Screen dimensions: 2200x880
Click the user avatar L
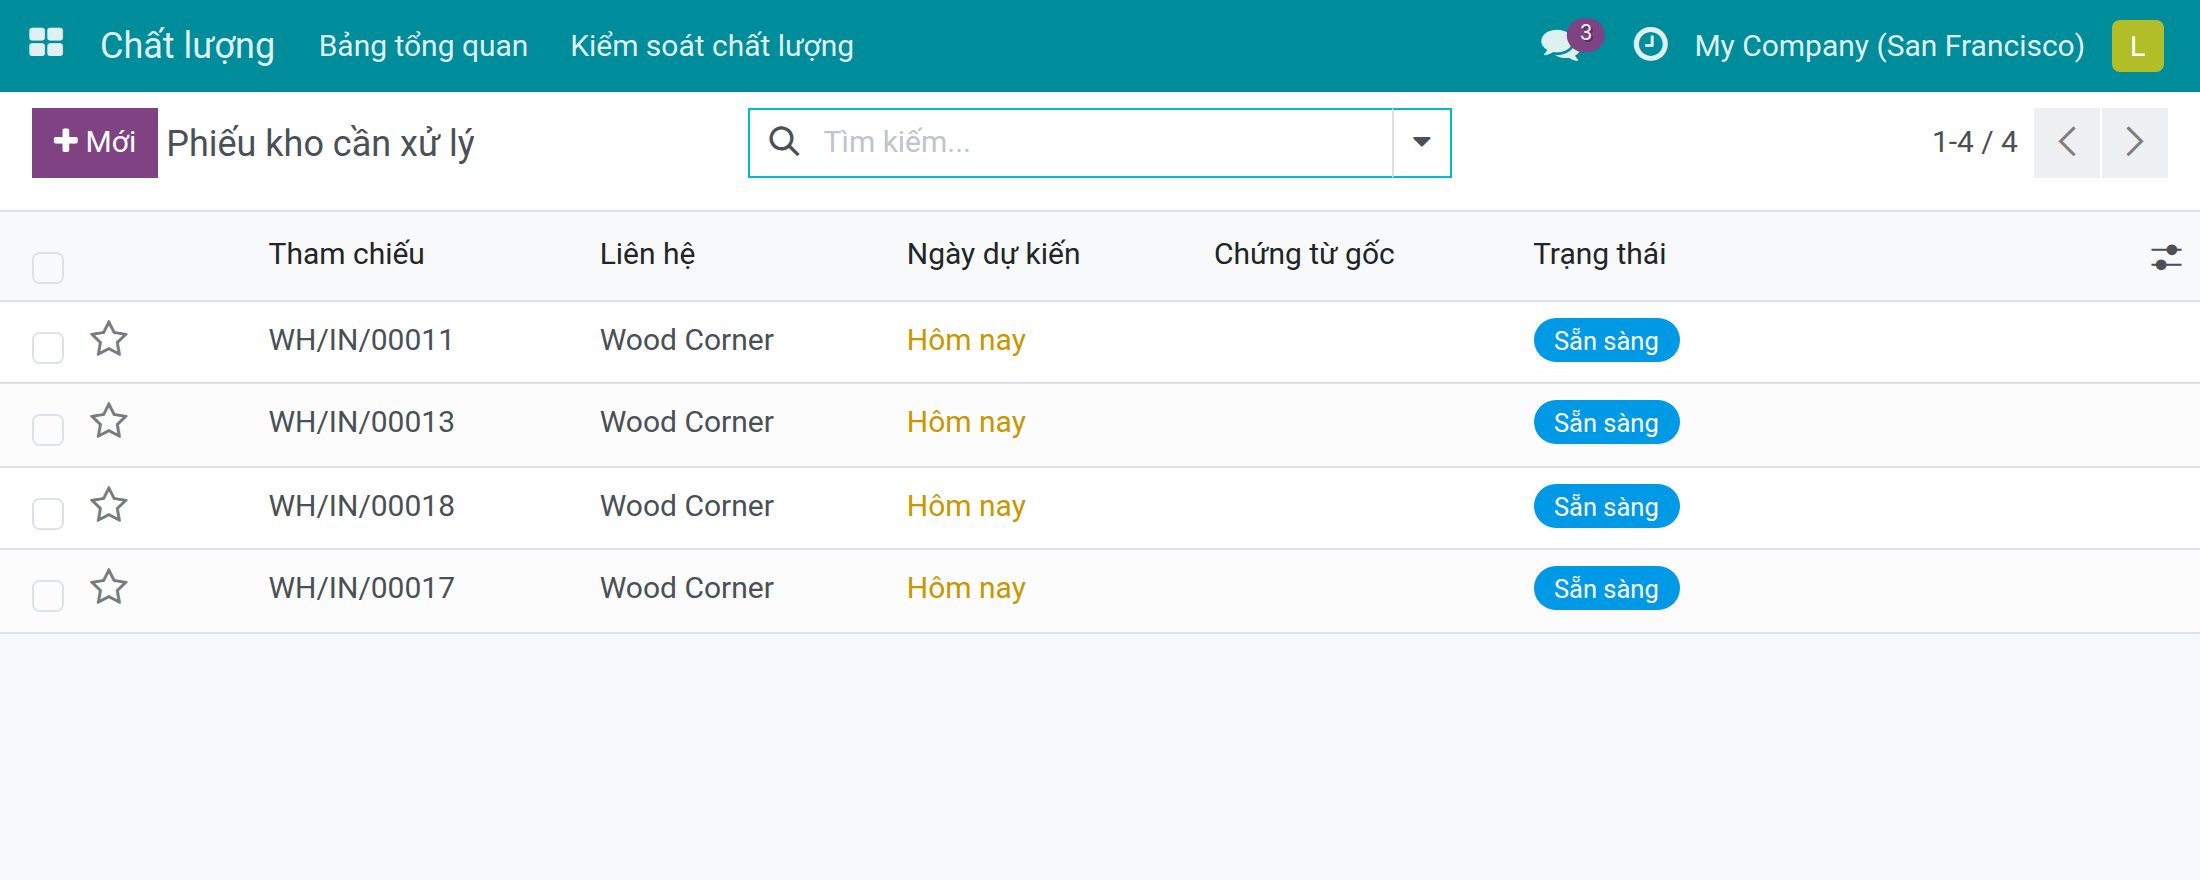coord(2137,46)
